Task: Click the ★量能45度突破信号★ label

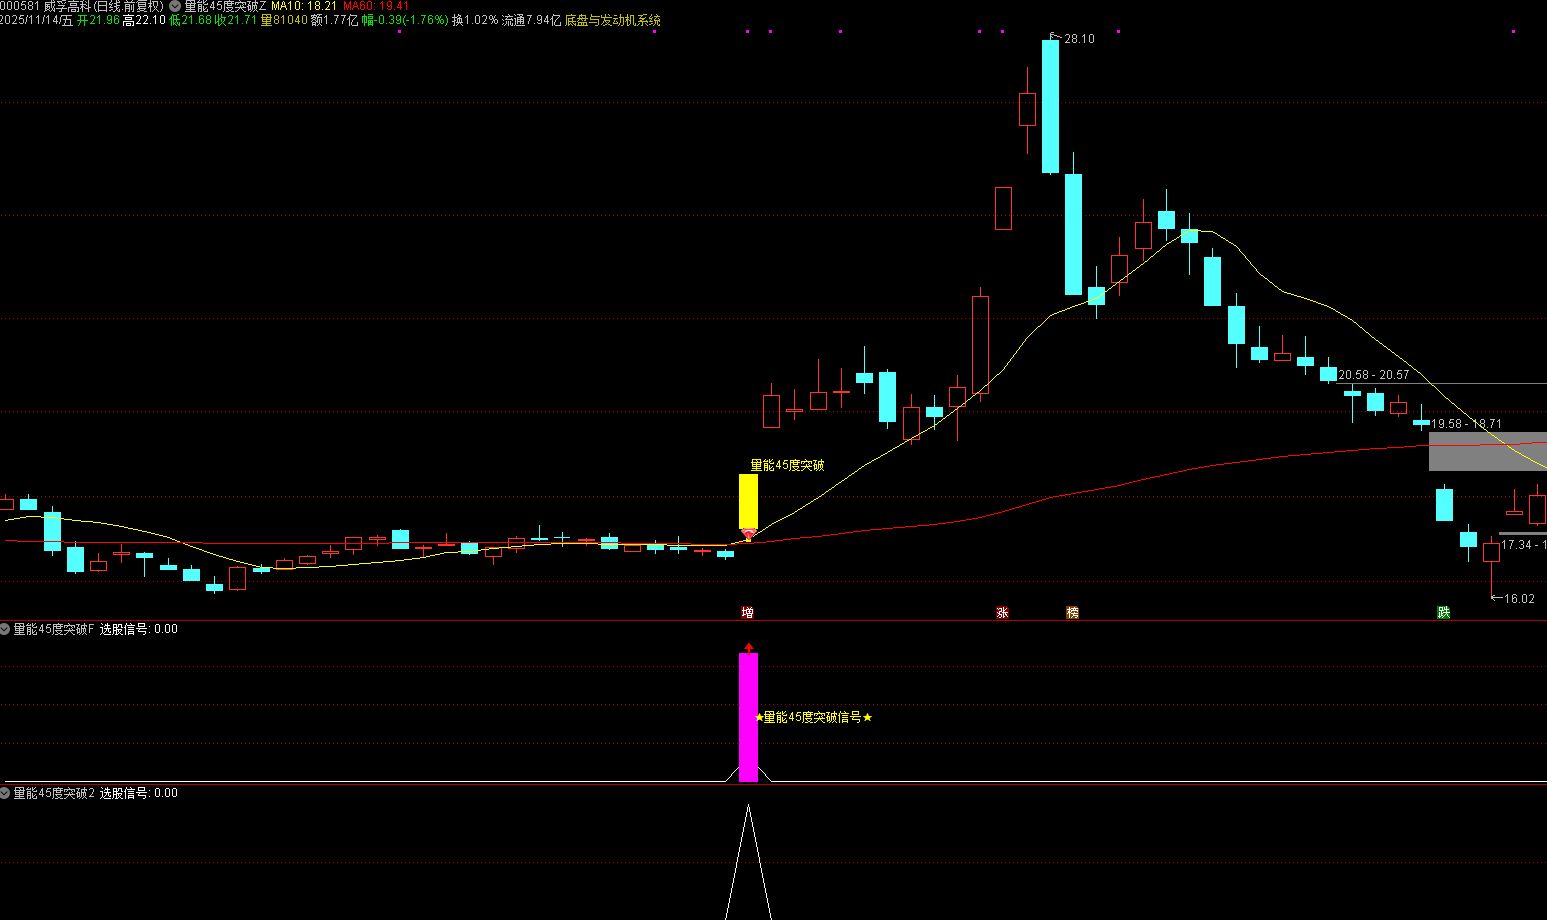Action: pos(813,717)
